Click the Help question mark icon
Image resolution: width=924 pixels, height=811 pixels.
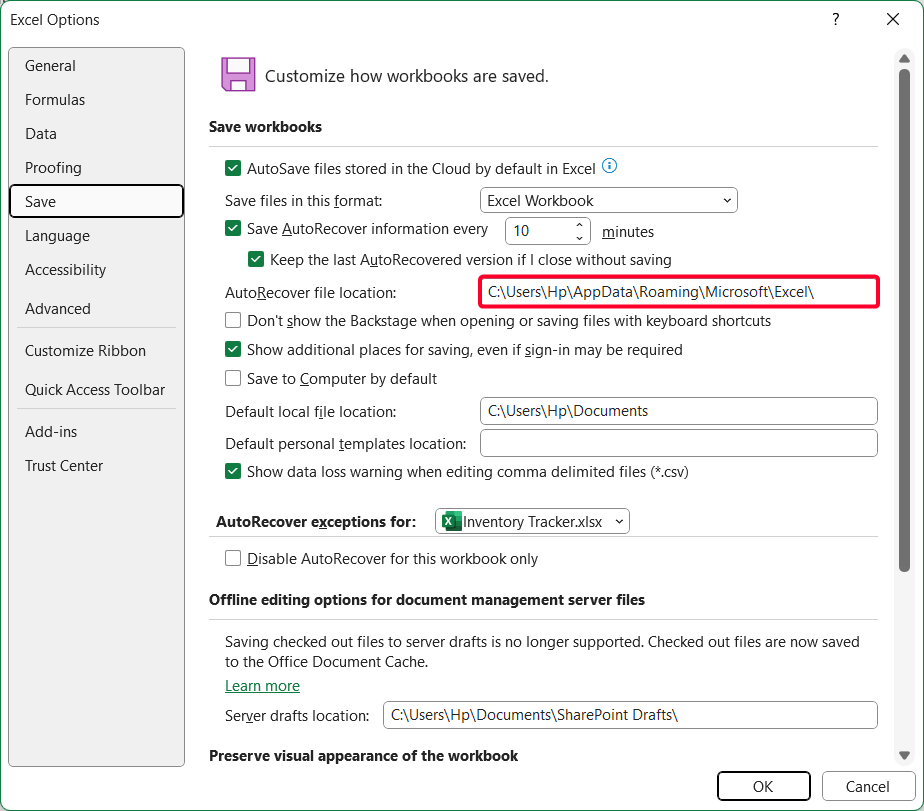point(835,19)
